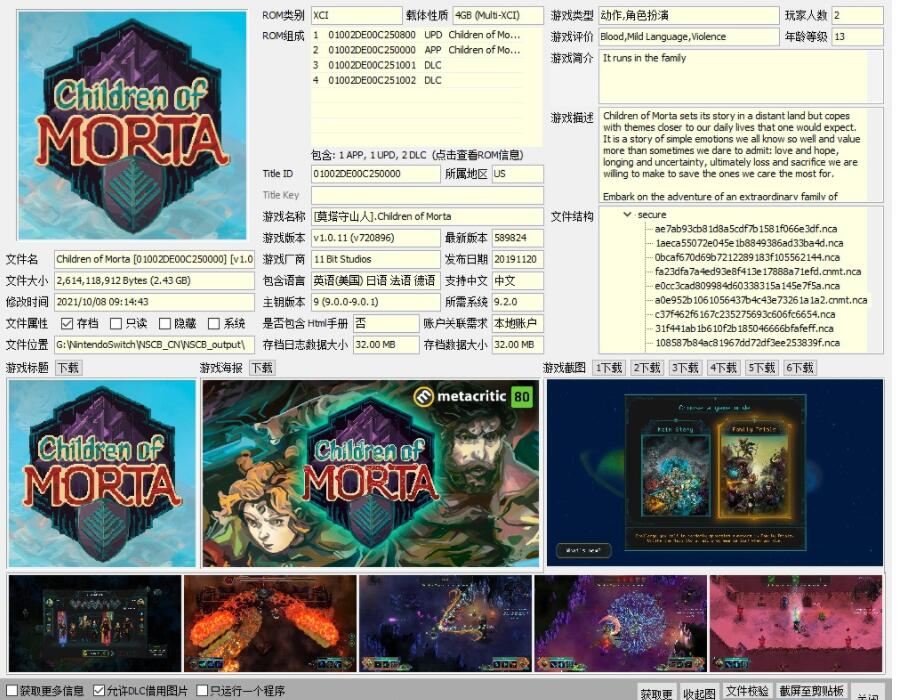Select ROM row 01002DE00C251001 DLC
The height and width of the screenshot is (700, 898).
(418, 65)
